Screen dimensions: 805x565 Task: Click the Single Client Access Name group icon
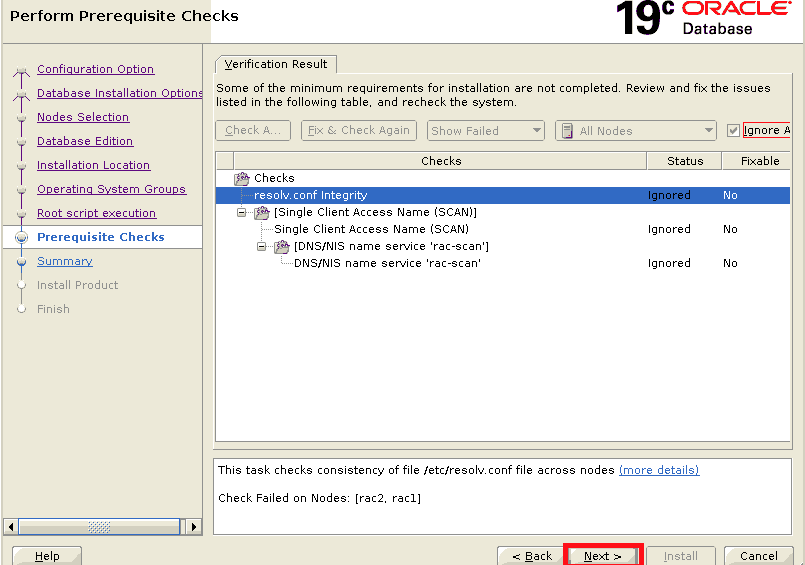(262, 212)
